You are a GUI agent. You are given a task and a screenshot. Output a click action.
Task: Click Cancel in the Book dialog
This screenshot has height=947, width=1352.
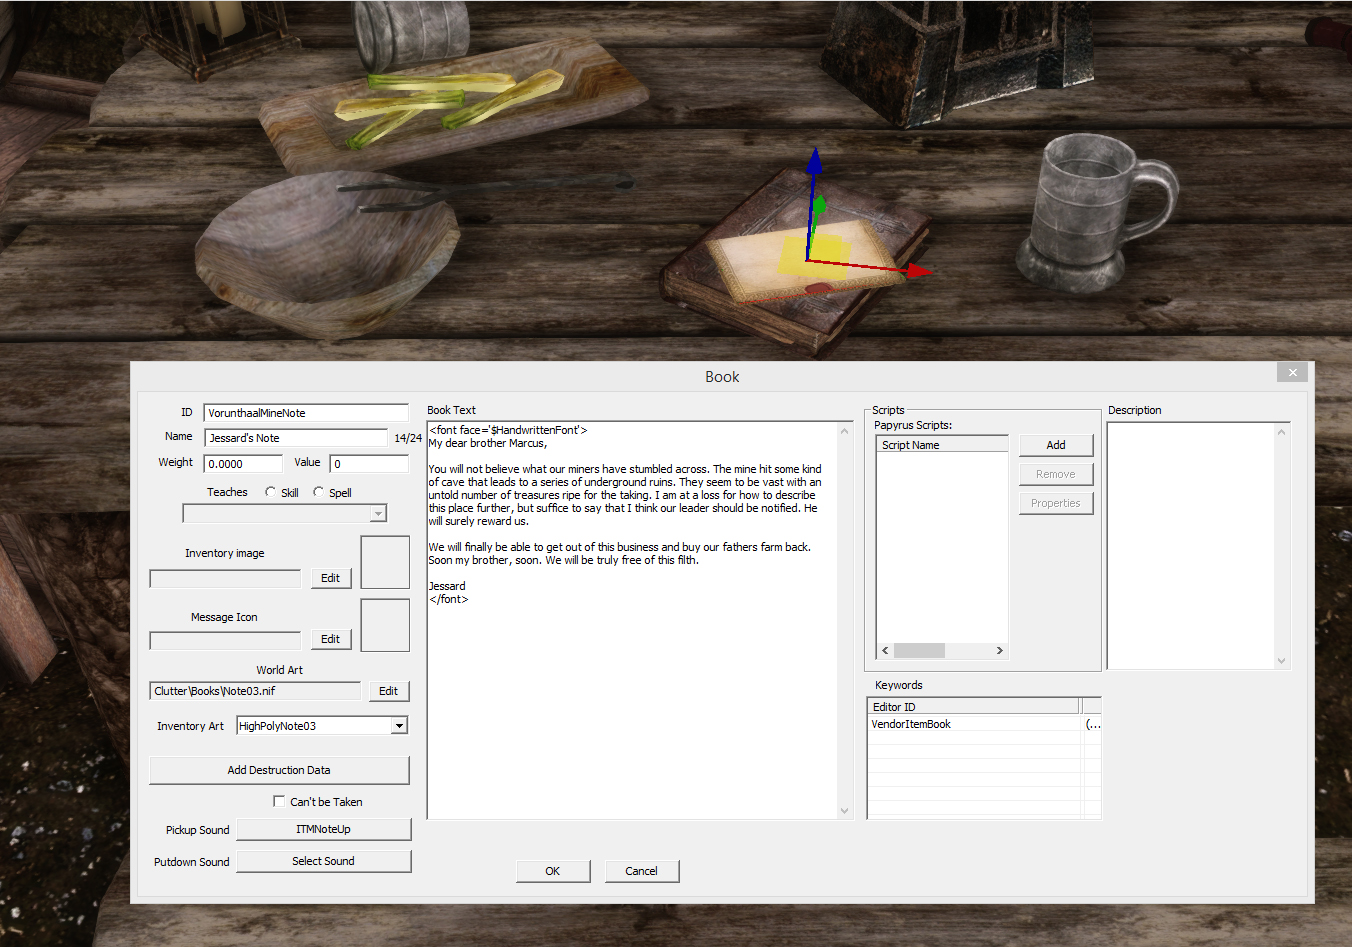pos(642,871)
